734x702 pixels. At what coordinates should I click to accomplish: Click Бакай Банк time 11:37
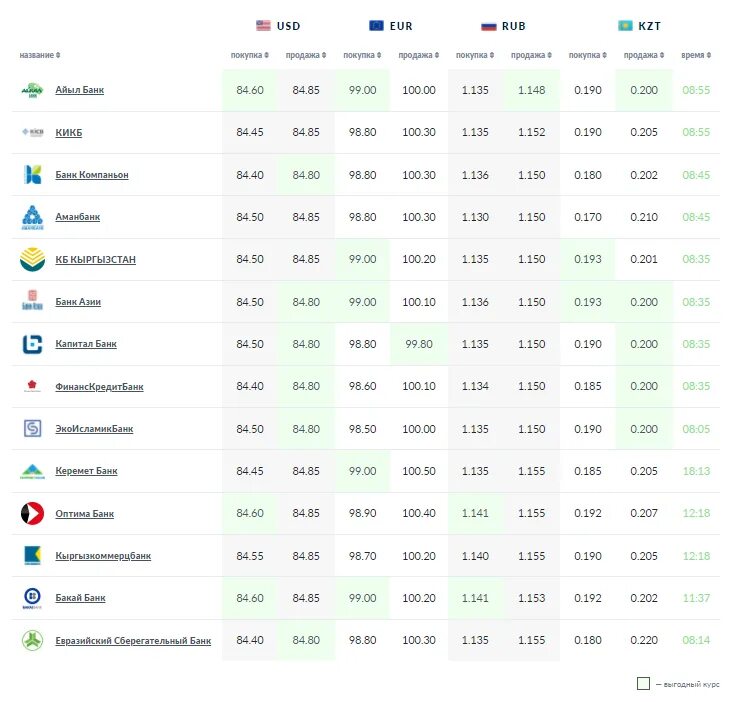click(696, 598)
